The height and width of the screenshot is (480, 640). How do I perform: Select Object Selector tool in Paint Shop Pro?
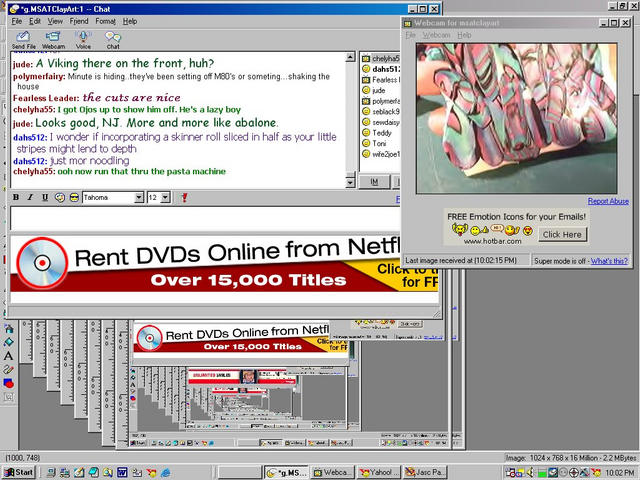tap(9, 397)
